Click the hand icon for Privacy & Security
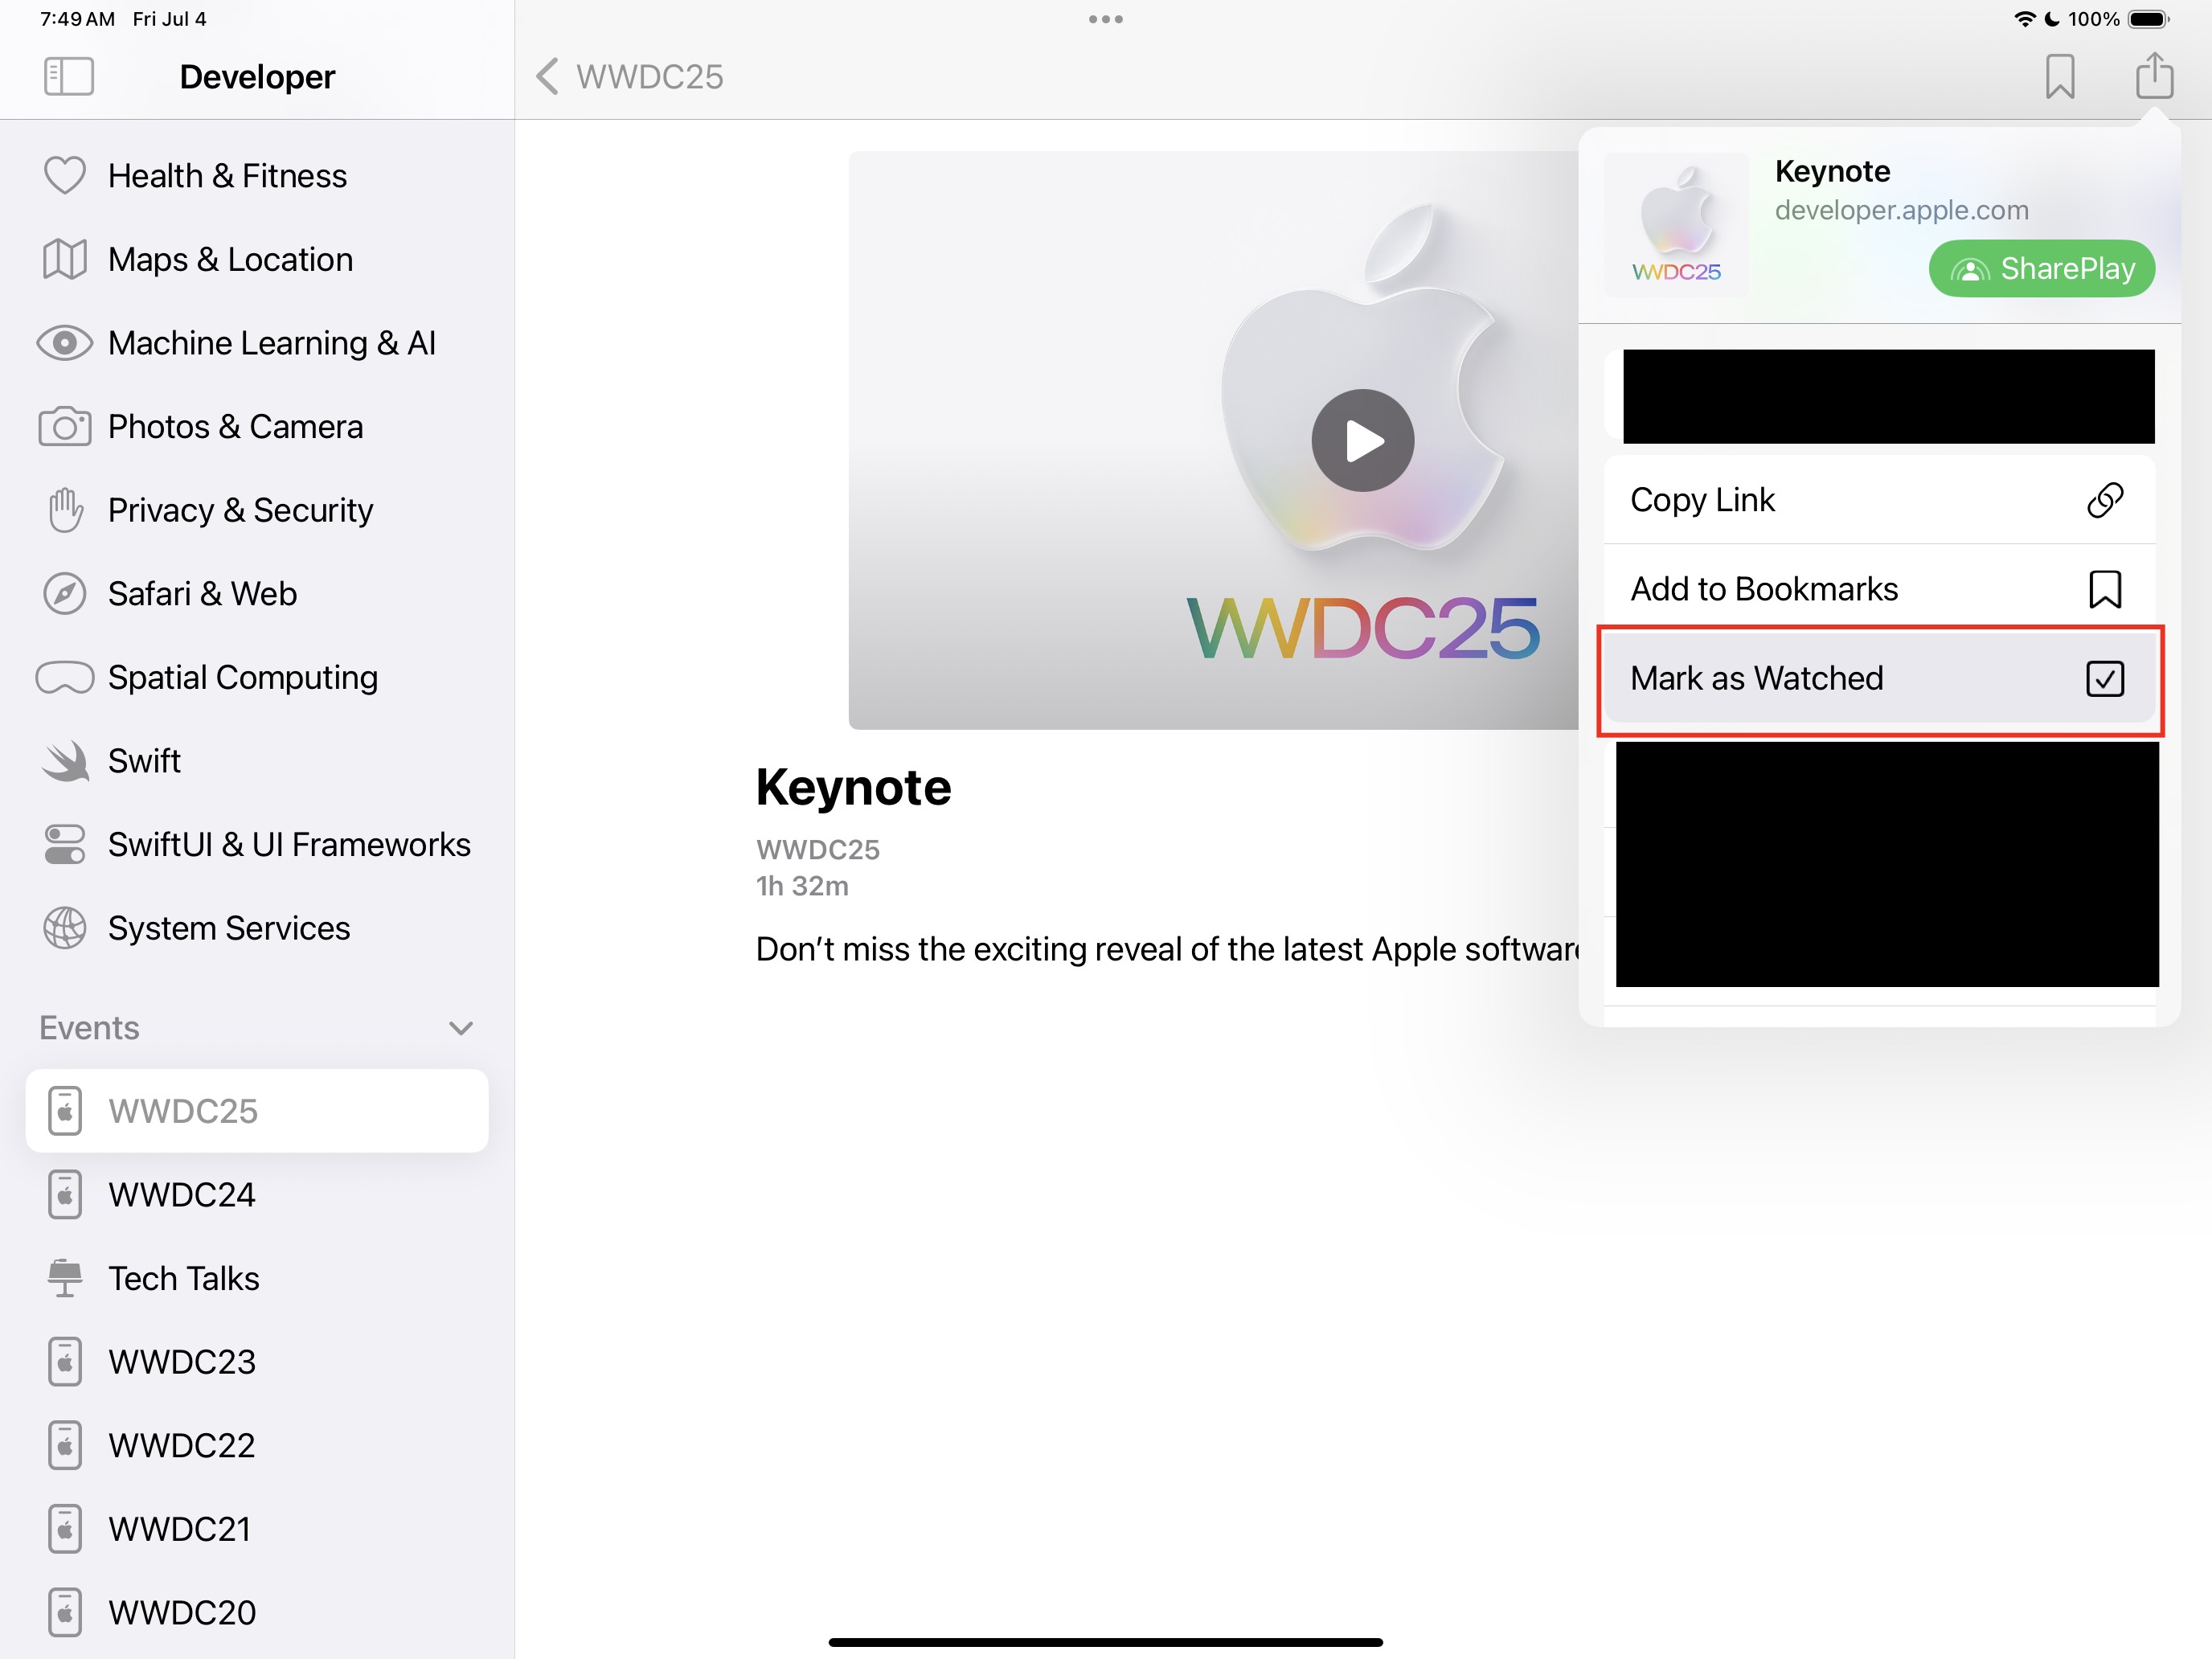This screenshot has width=2212, height=1659. click(x=65, y=510)
